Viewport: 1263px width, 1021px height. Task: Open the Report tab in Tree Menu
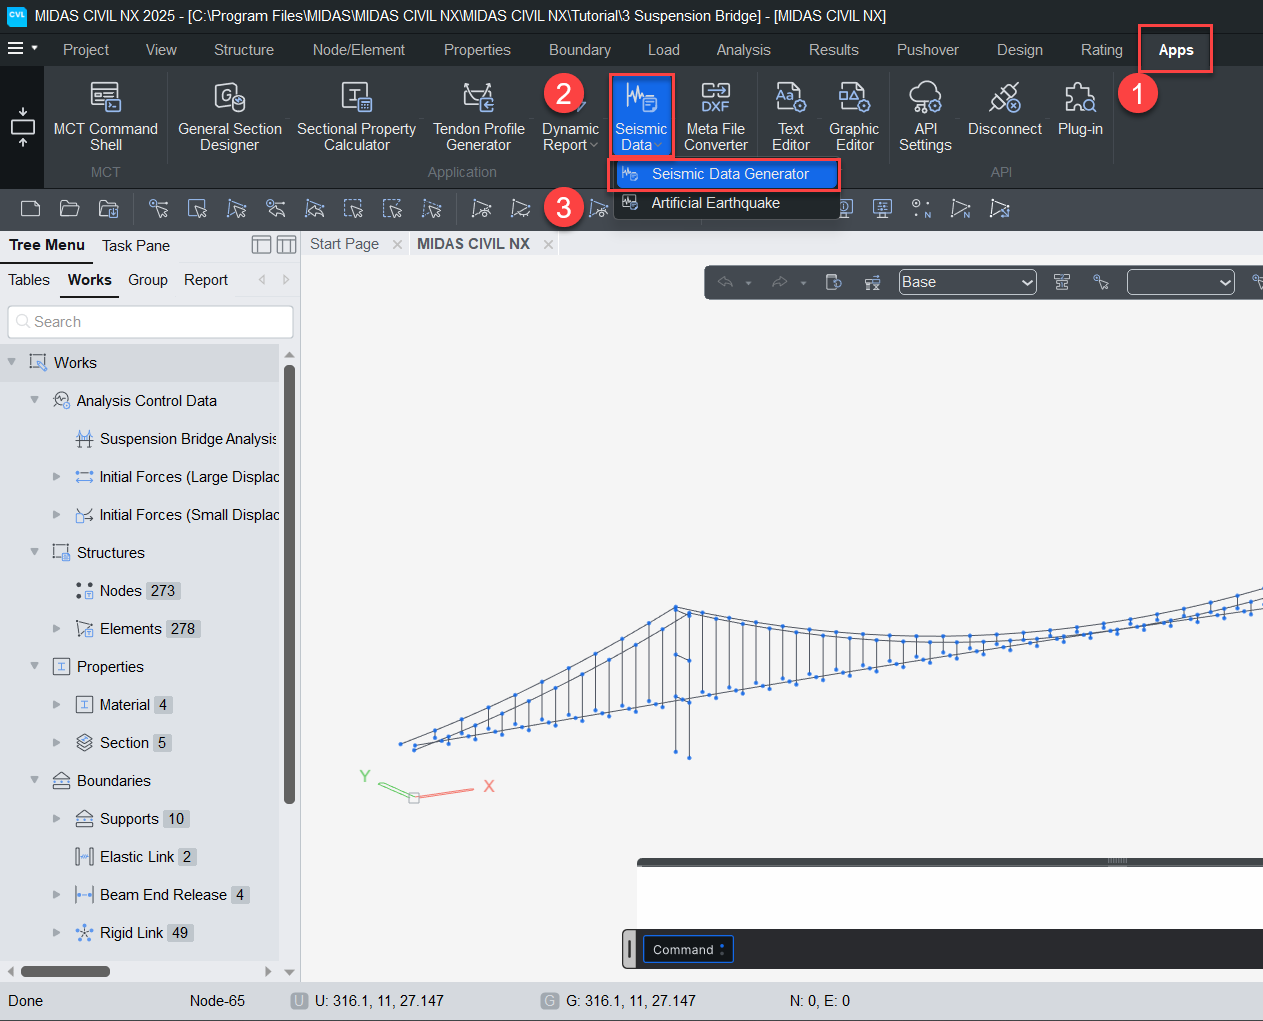[206, 280]
